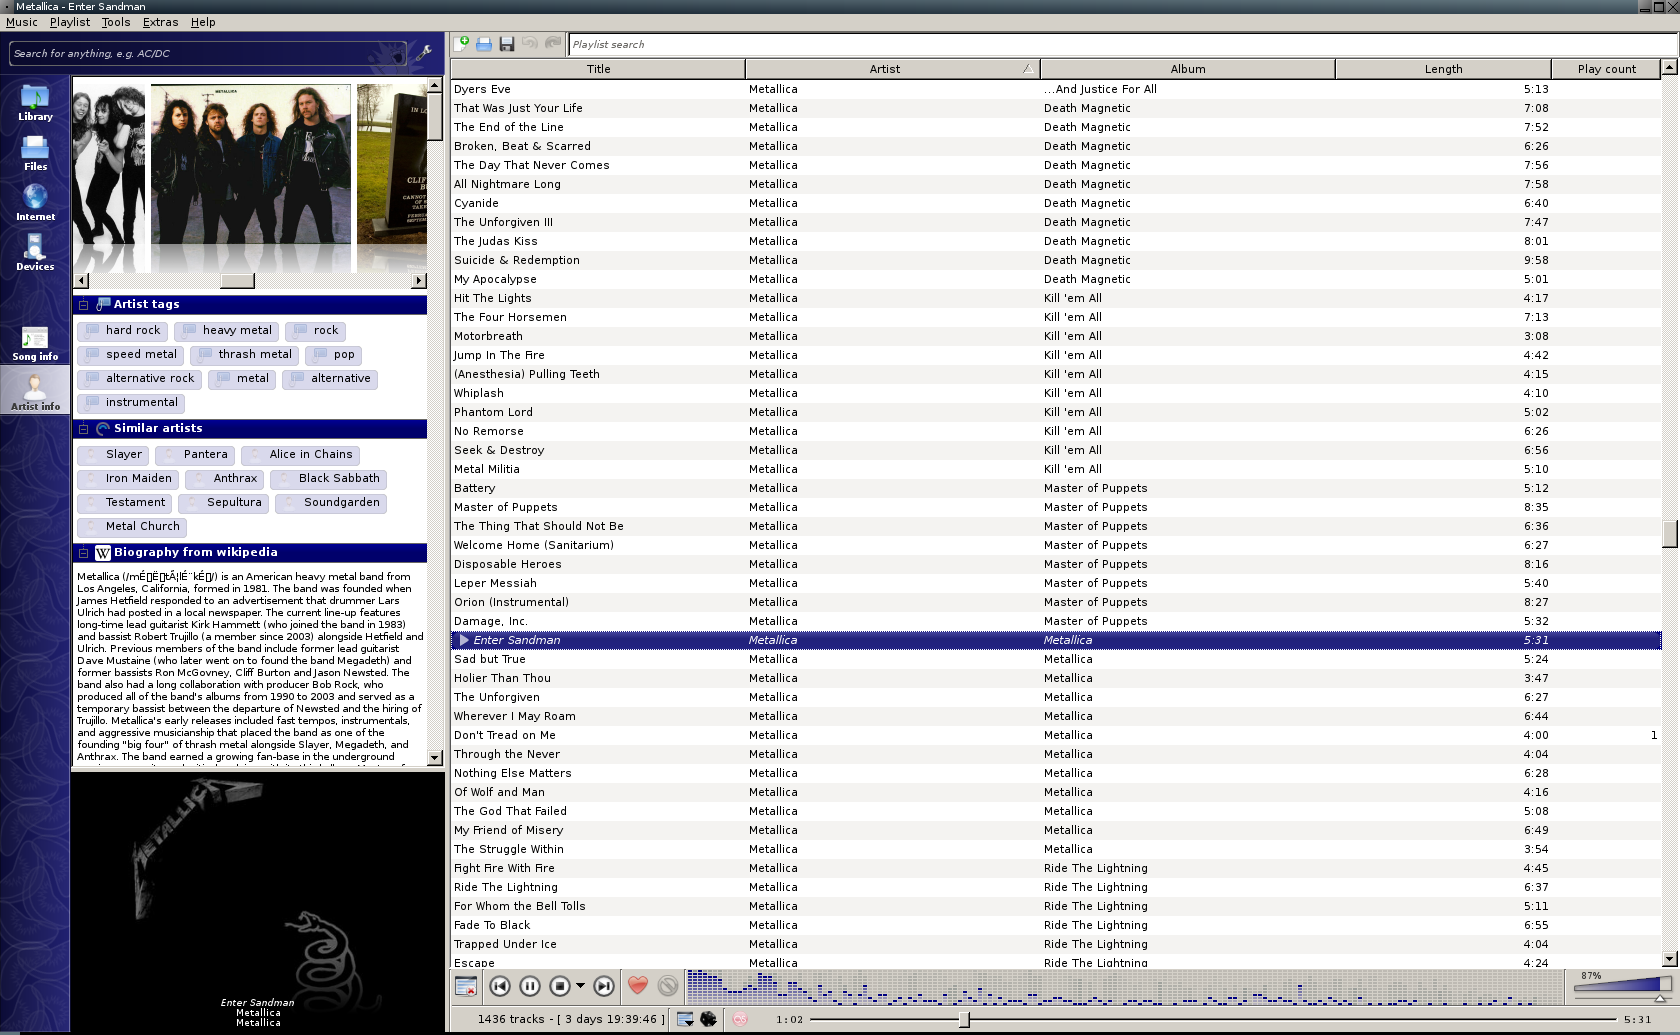Sort playlist by Play count column header
1680x1035 pixels.
click(1606, 69)
